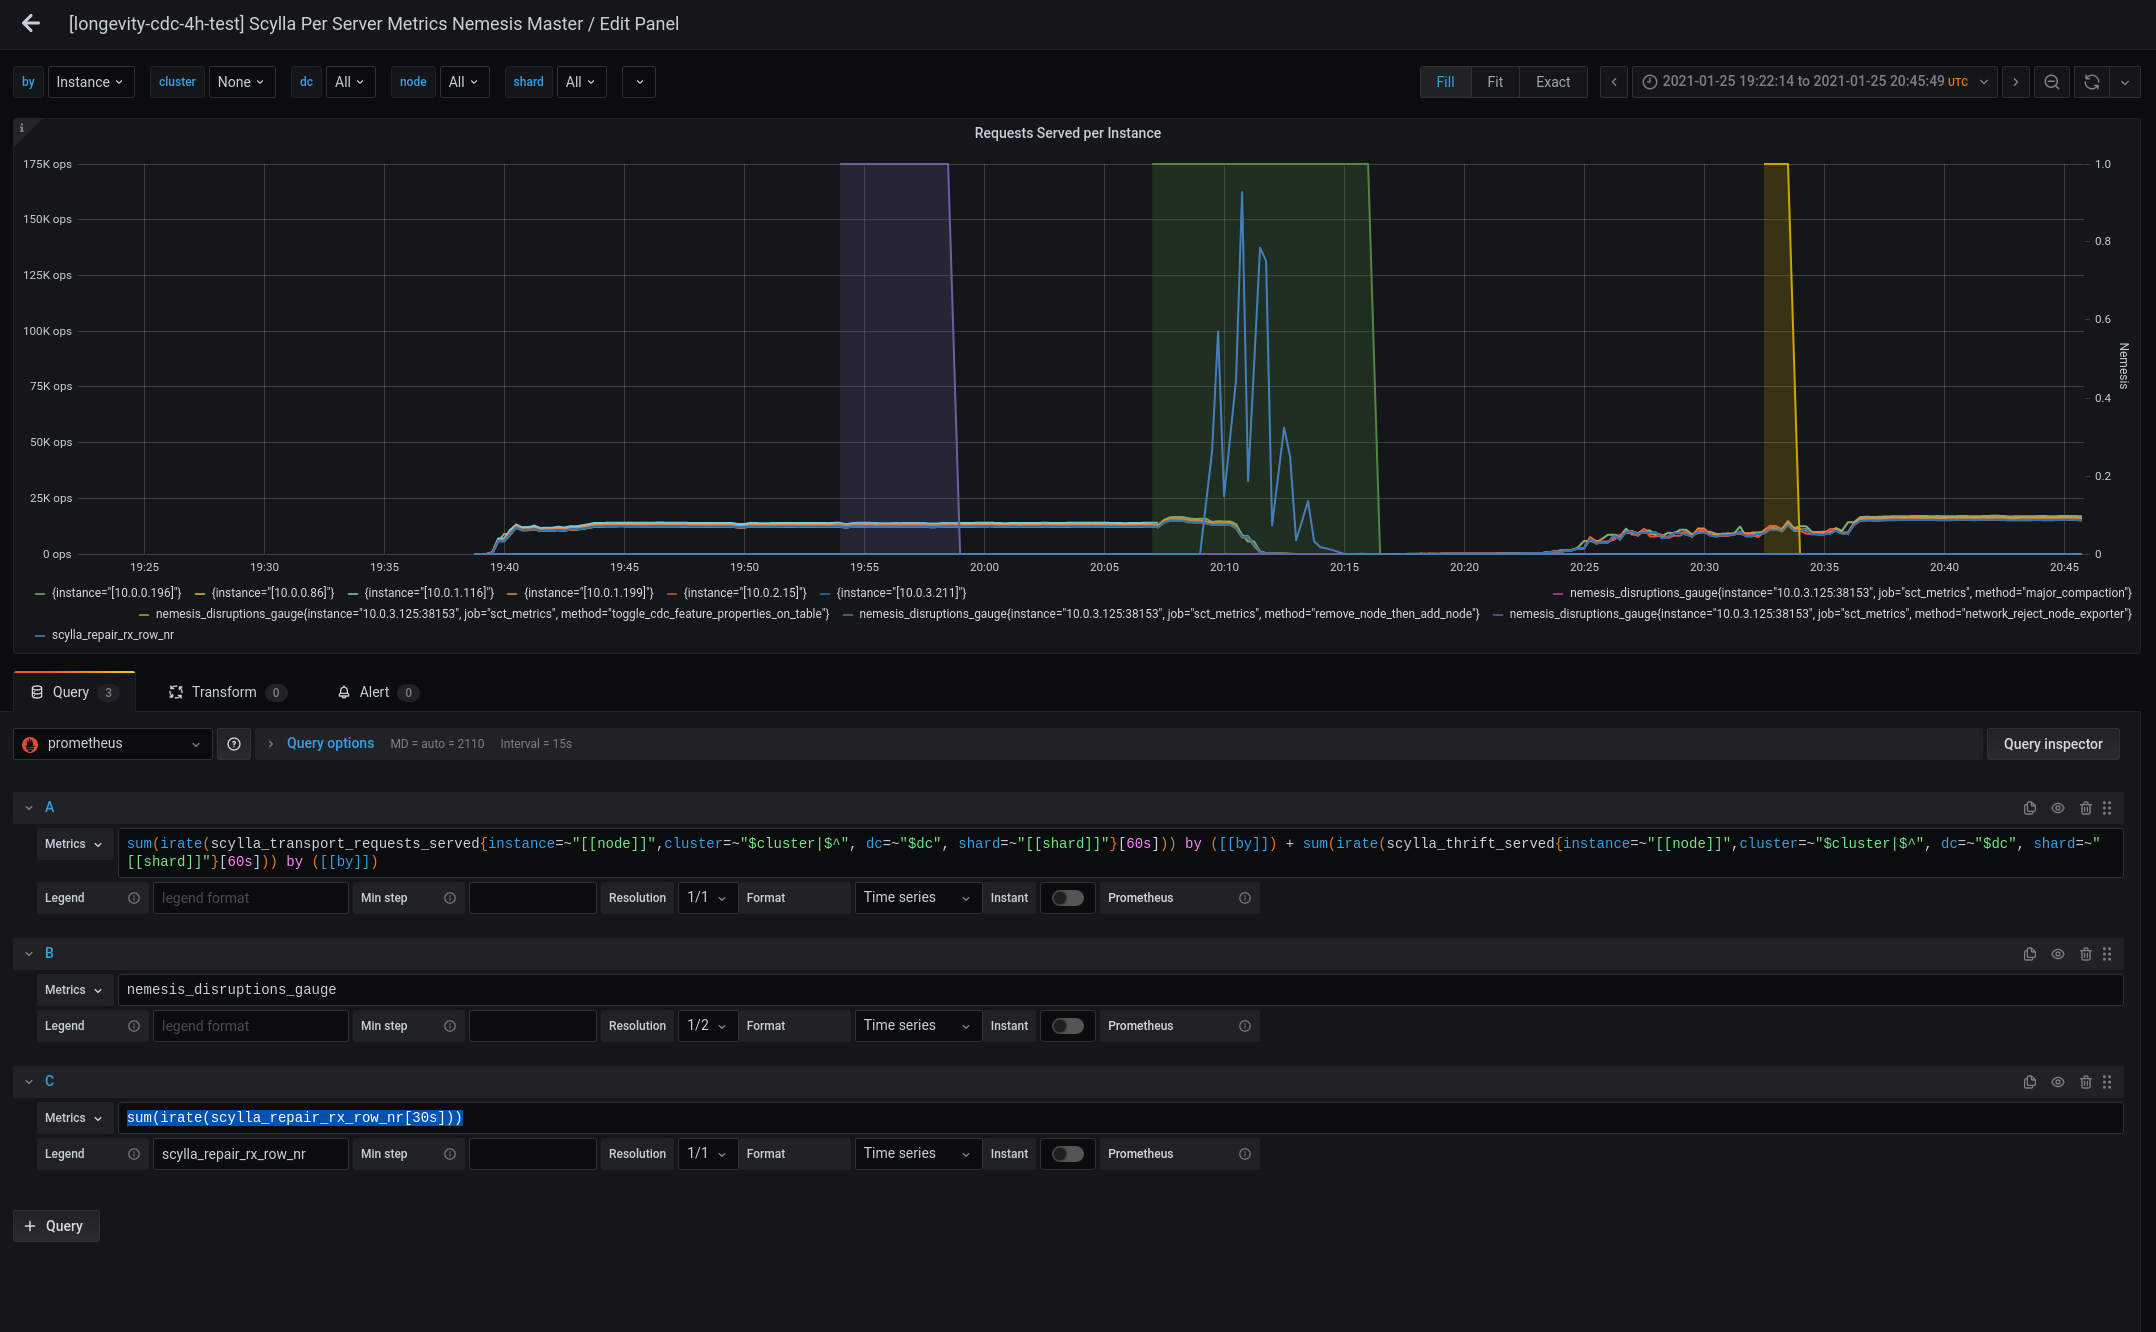Open the cluster None dropdown

coord(241,82)
